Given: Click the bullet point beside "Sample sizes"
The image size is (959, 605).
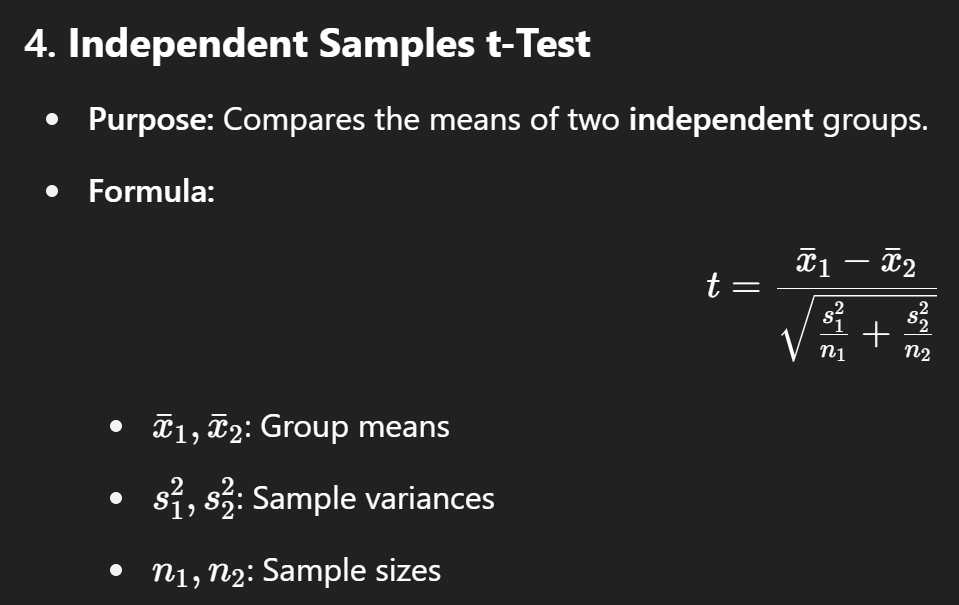Looking at the screenshot, I should 116,571.
